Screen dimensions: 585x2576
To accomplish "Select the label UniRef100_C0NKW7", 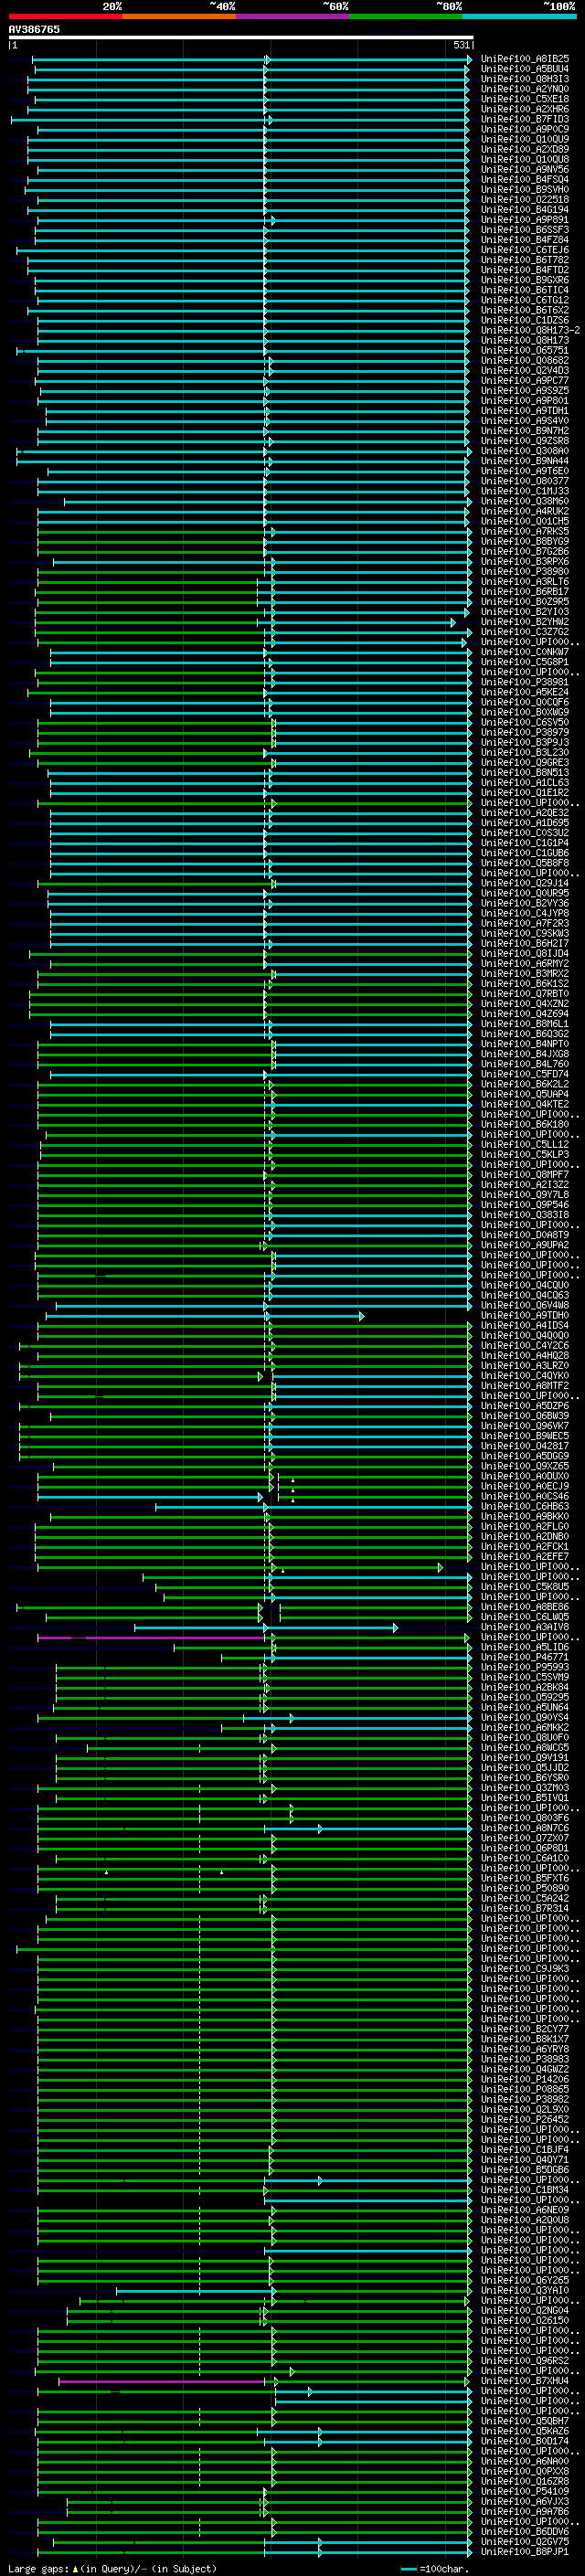I will pyautogui.click(x=525, y=652).
